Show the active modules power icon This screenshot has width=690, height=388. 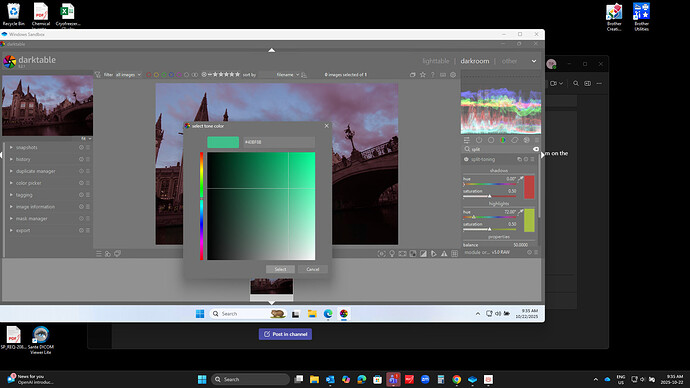click(479, 140)
